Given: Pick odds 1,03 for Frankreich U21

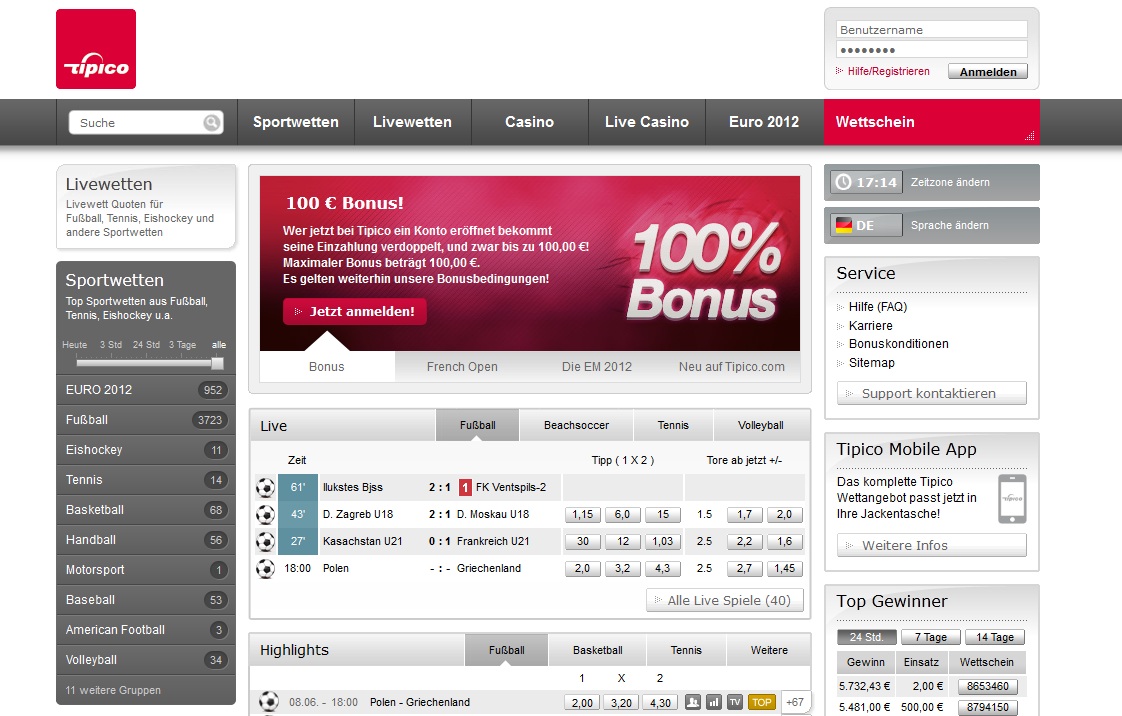Looking at the screenshot, I should (663, 541).
